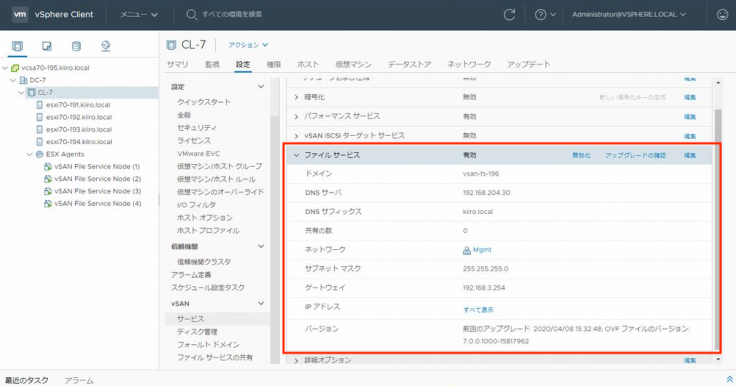Open the メニュー dropdown
The height and width of the screenshot is (386, 736).
[x=139, y=15]
